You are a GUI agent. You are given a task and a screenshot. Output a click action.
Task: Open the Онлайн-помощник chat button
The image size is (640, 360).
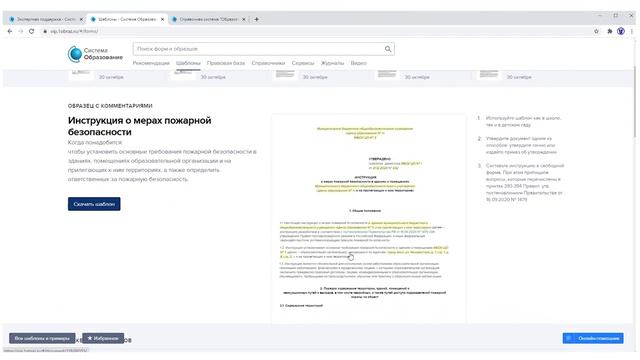pos(593,338)
